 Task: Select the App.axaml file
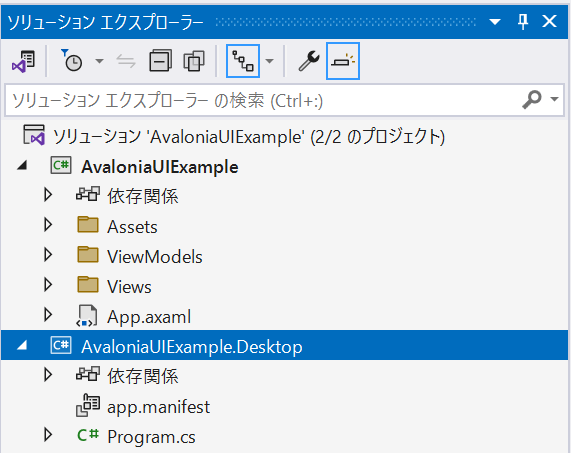click(x=149, y=317)
